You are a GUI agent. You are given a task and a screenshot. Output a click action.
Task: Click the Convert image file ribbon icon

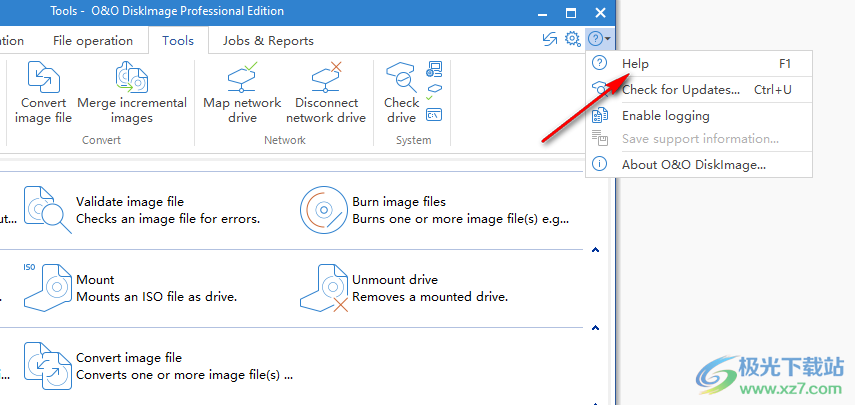click(43, 77)
